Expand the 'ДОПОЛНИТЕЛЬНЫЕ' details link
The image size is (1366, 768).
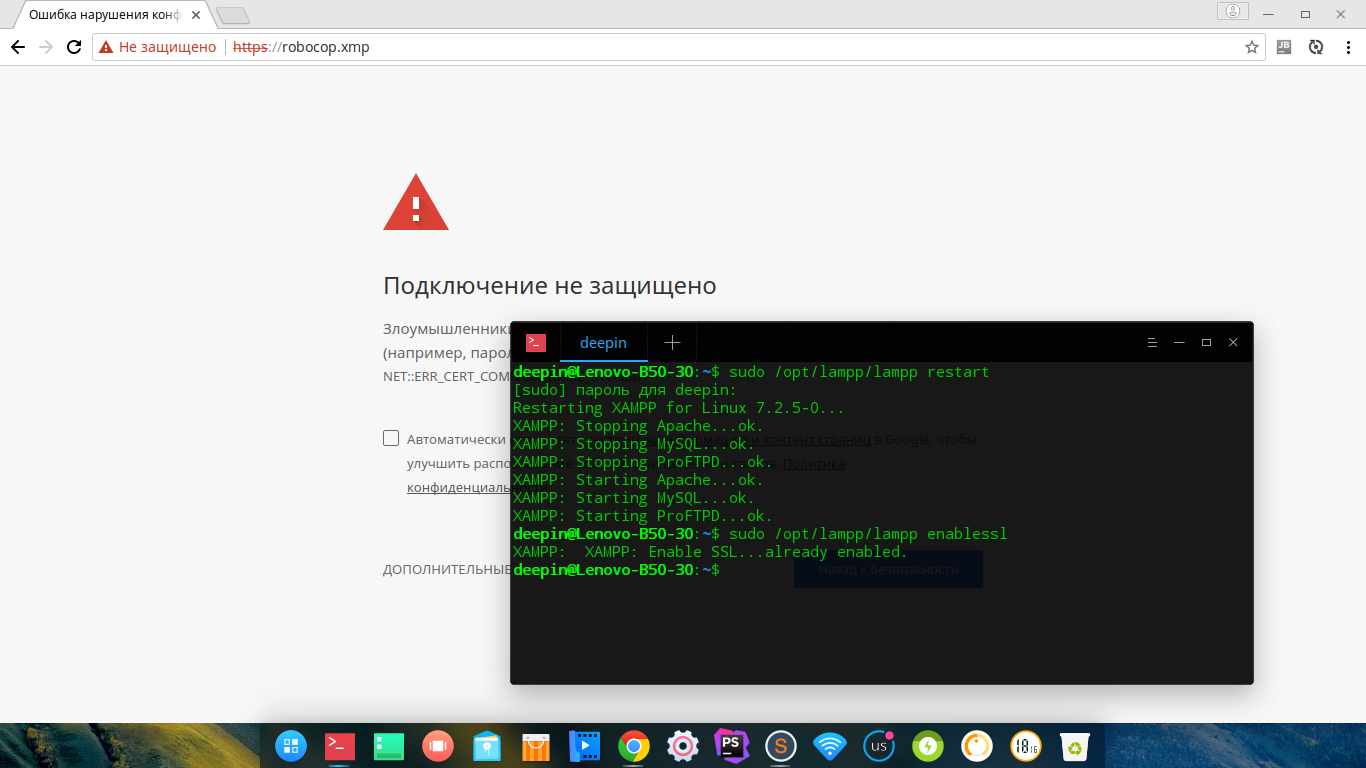[447, 569]
